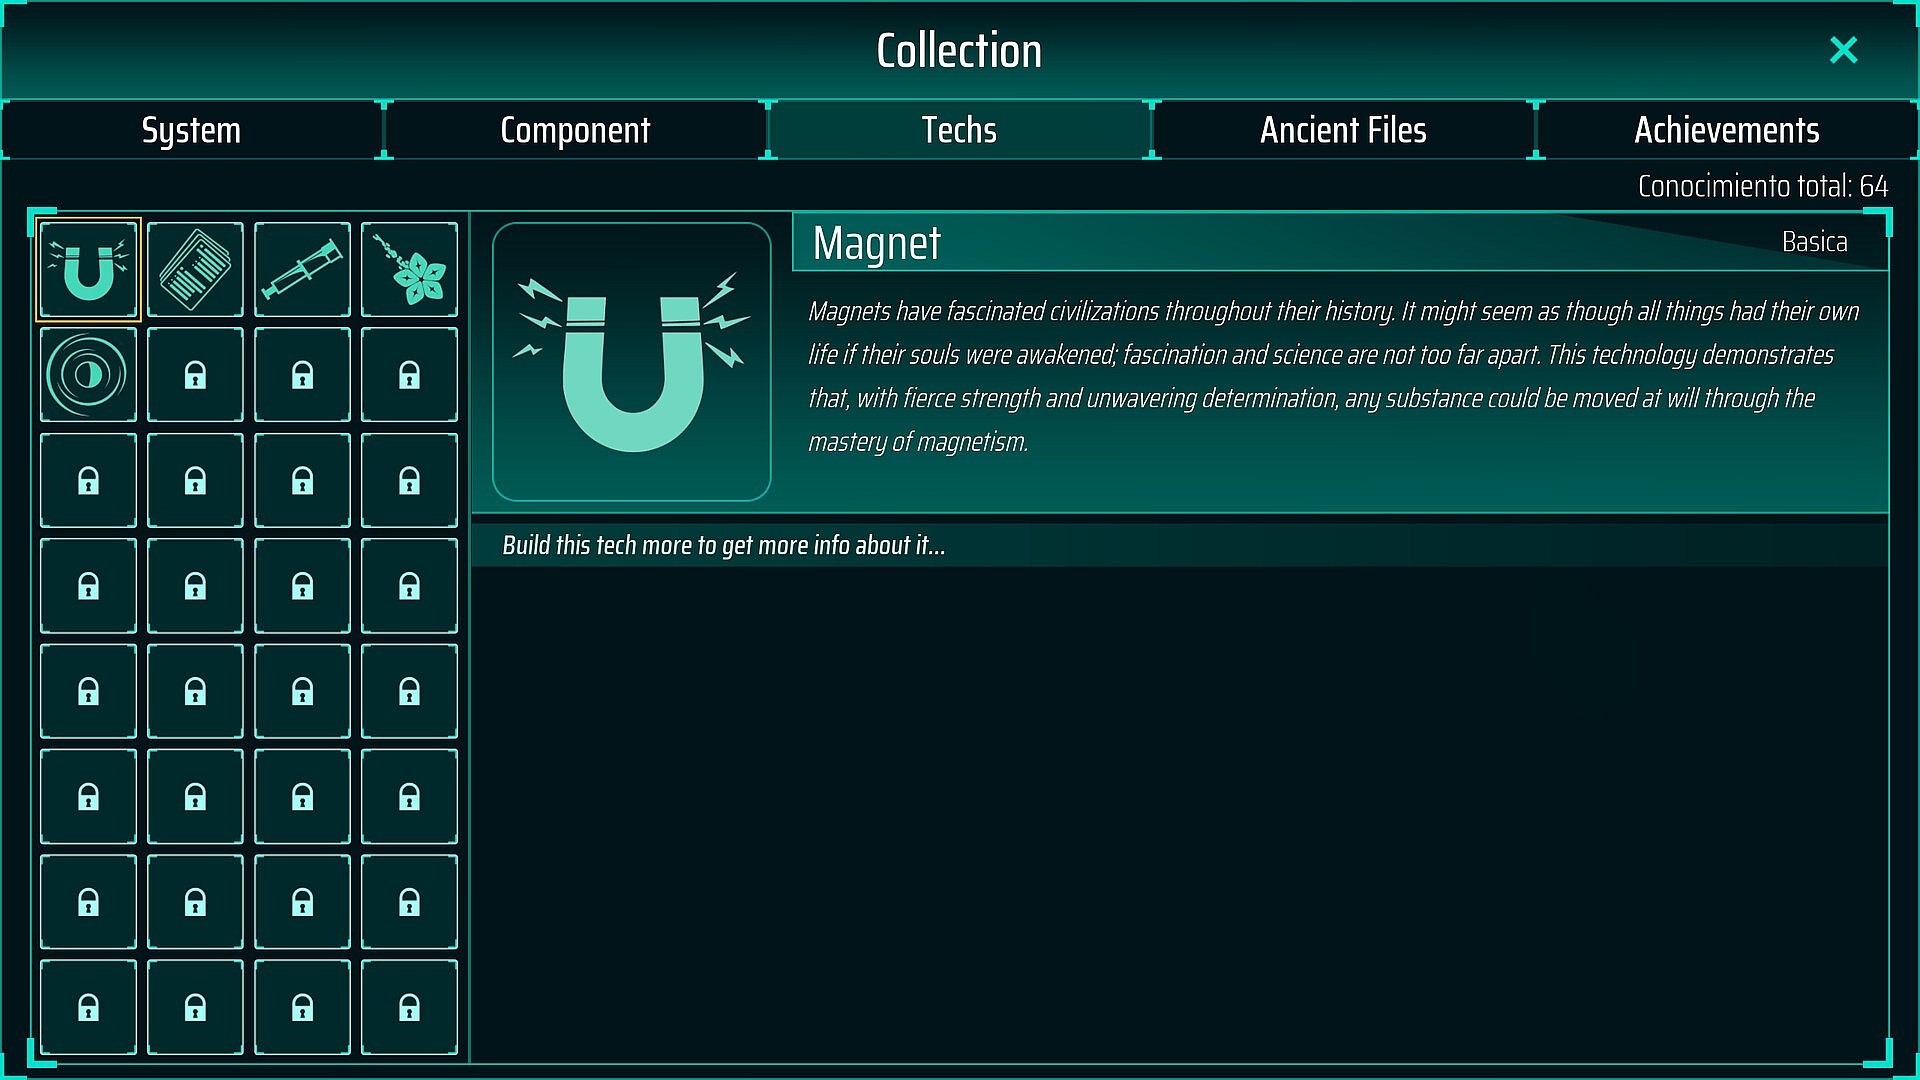
Task: Select the syringe tech icon
Action: [302, 270]
